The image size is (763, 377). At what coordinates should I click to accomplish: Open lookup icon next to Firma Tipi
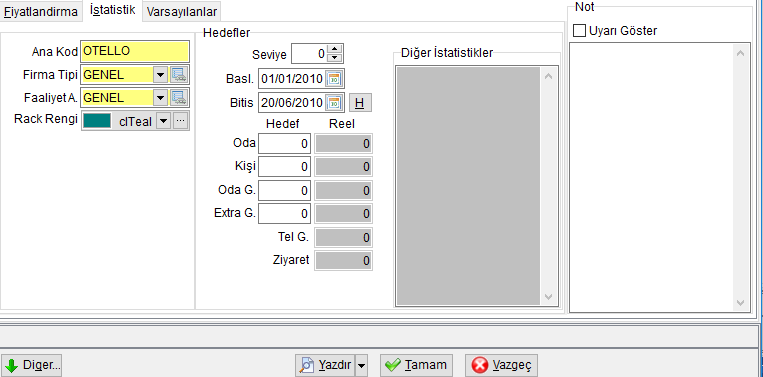click(x=179, y=75)
